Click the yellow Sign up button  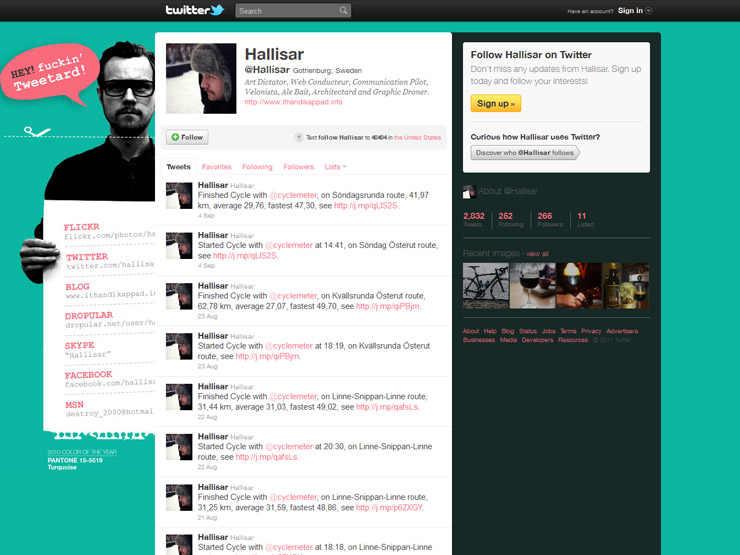pos(496,103)
